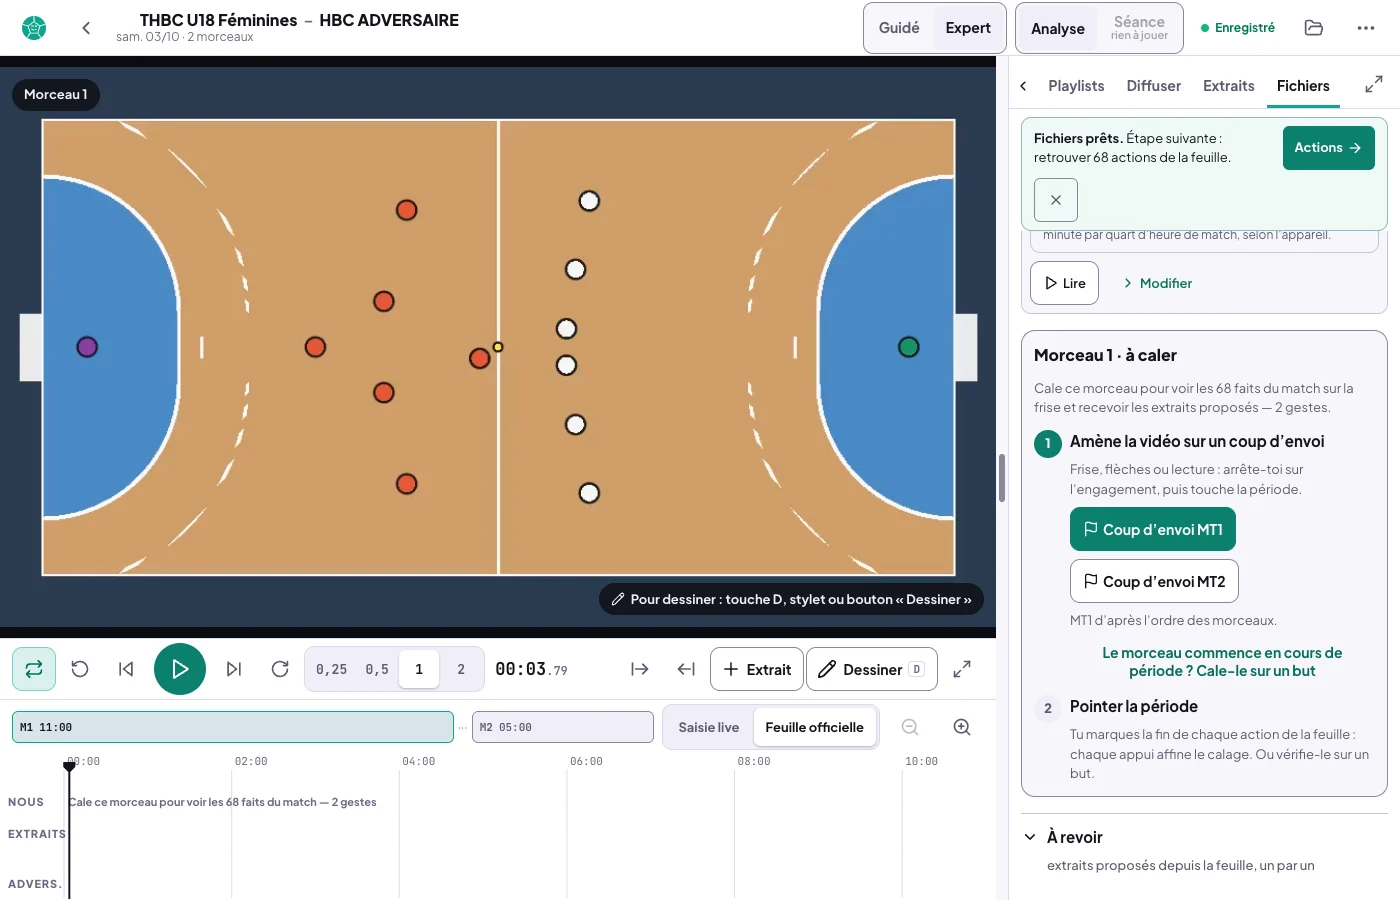Choose Saisie live timeline mode
The image size is (1400, 900).
709,727
